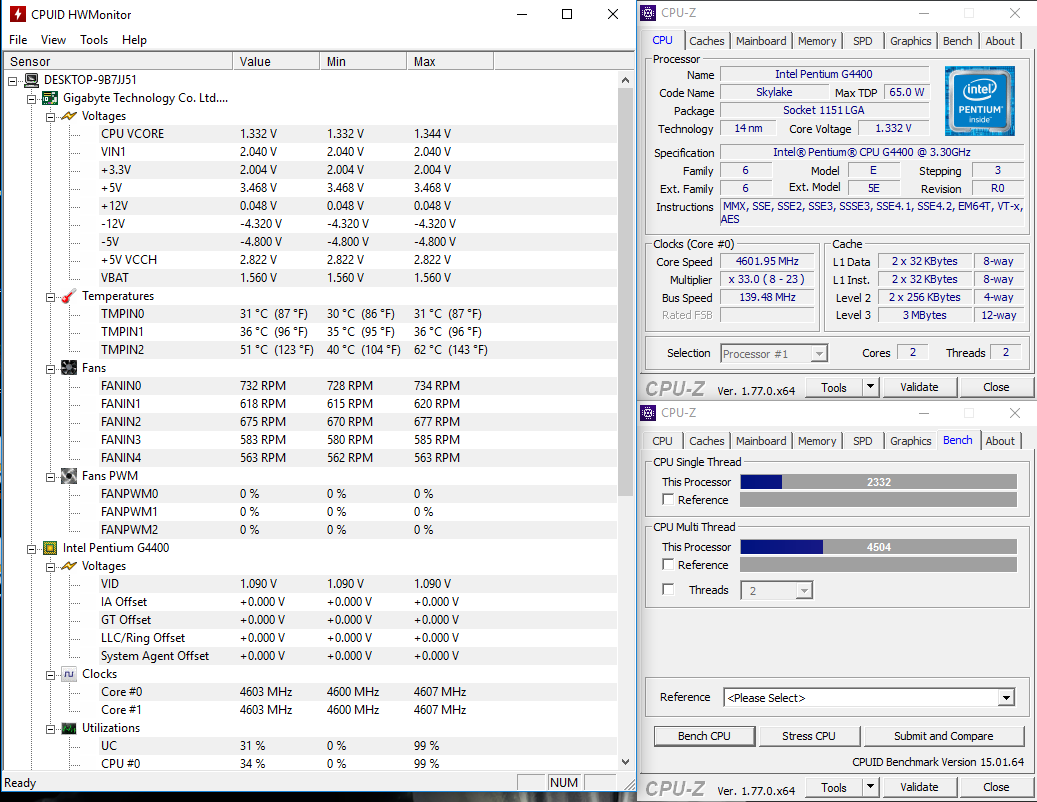The width and height of the screenshot is (1037, 802).
Task: Open the Threads count dropdown
Action: click(804, 590)
